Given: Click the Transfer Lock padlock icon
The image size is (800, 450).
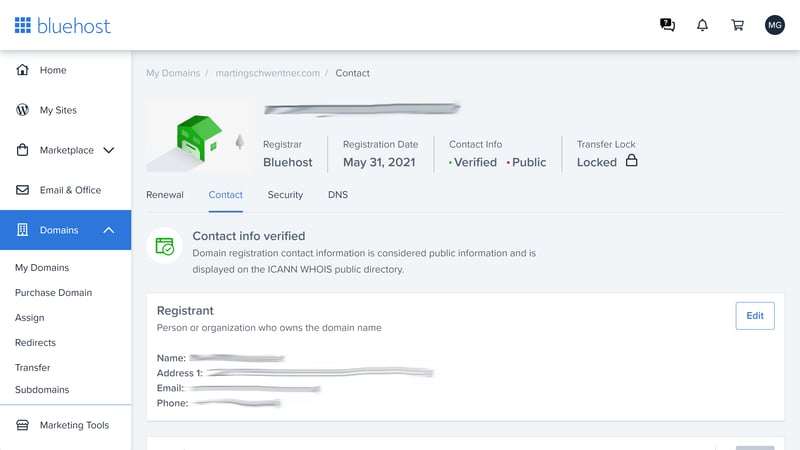Looking at the screenshot, I should pos(632,160).
